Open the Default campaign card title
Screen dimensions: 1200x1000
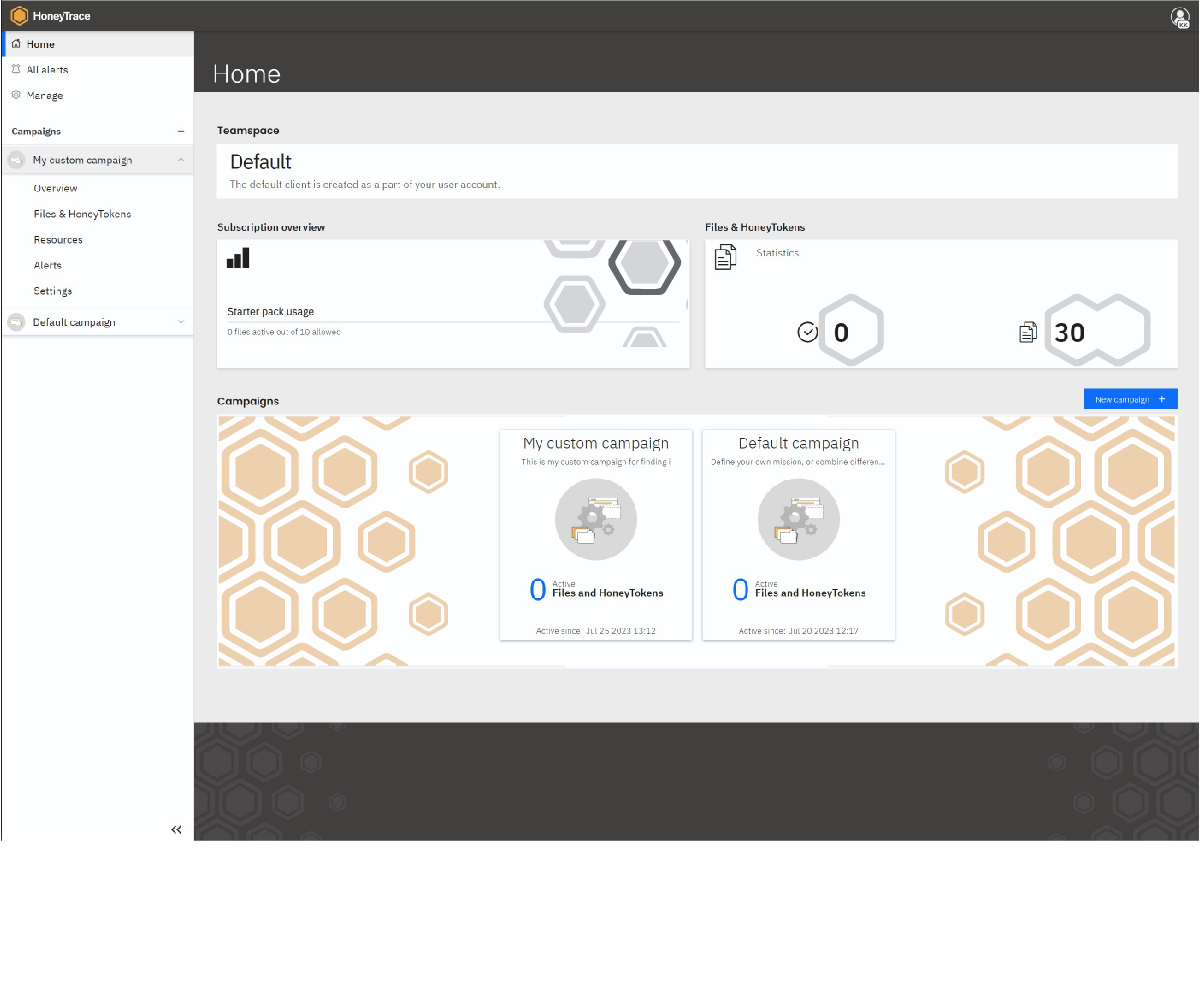pyautogui.click(x=798, y=443)
